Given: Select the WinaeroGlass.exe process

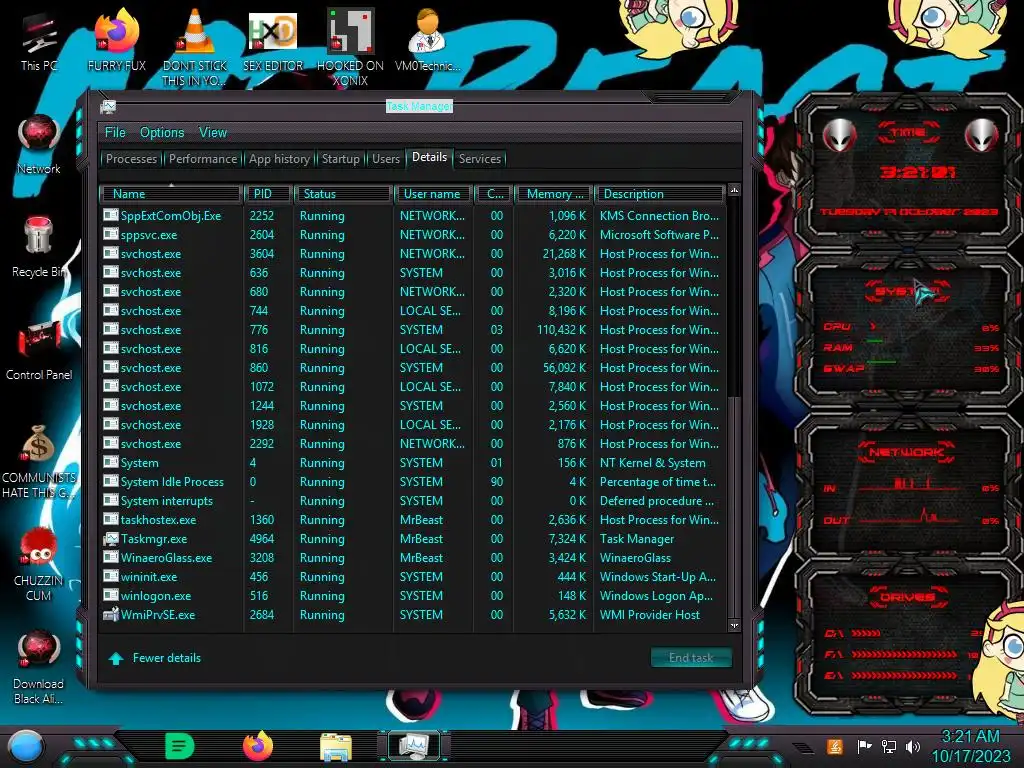Looking at the screenshot, I should pos(413,558).
